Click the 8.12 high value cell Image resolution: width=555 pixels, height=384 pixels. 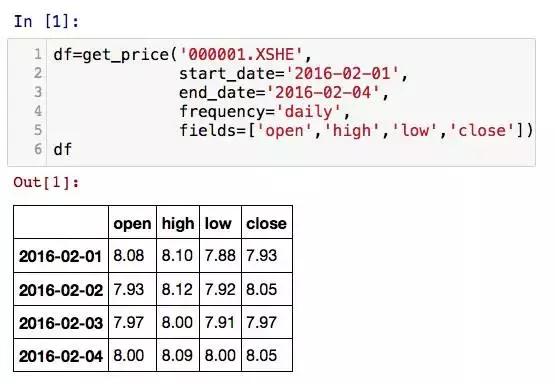(x=178, y=290)
